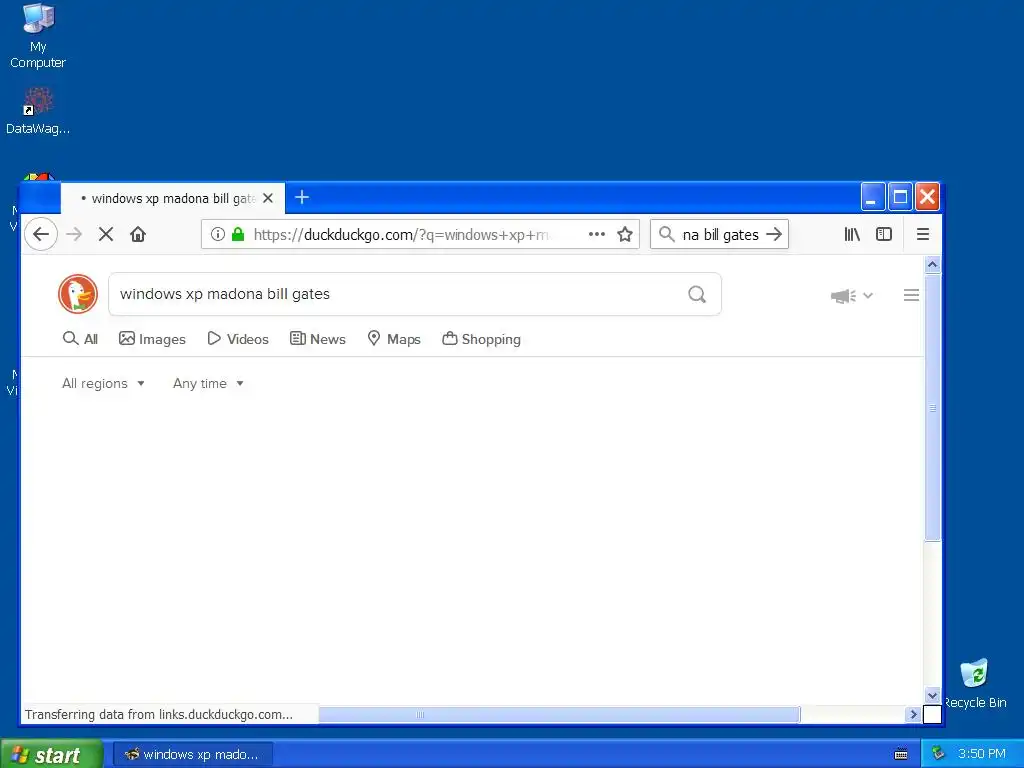
Task: Bookmark this page with the star
Action: click(x=625, y=234)
